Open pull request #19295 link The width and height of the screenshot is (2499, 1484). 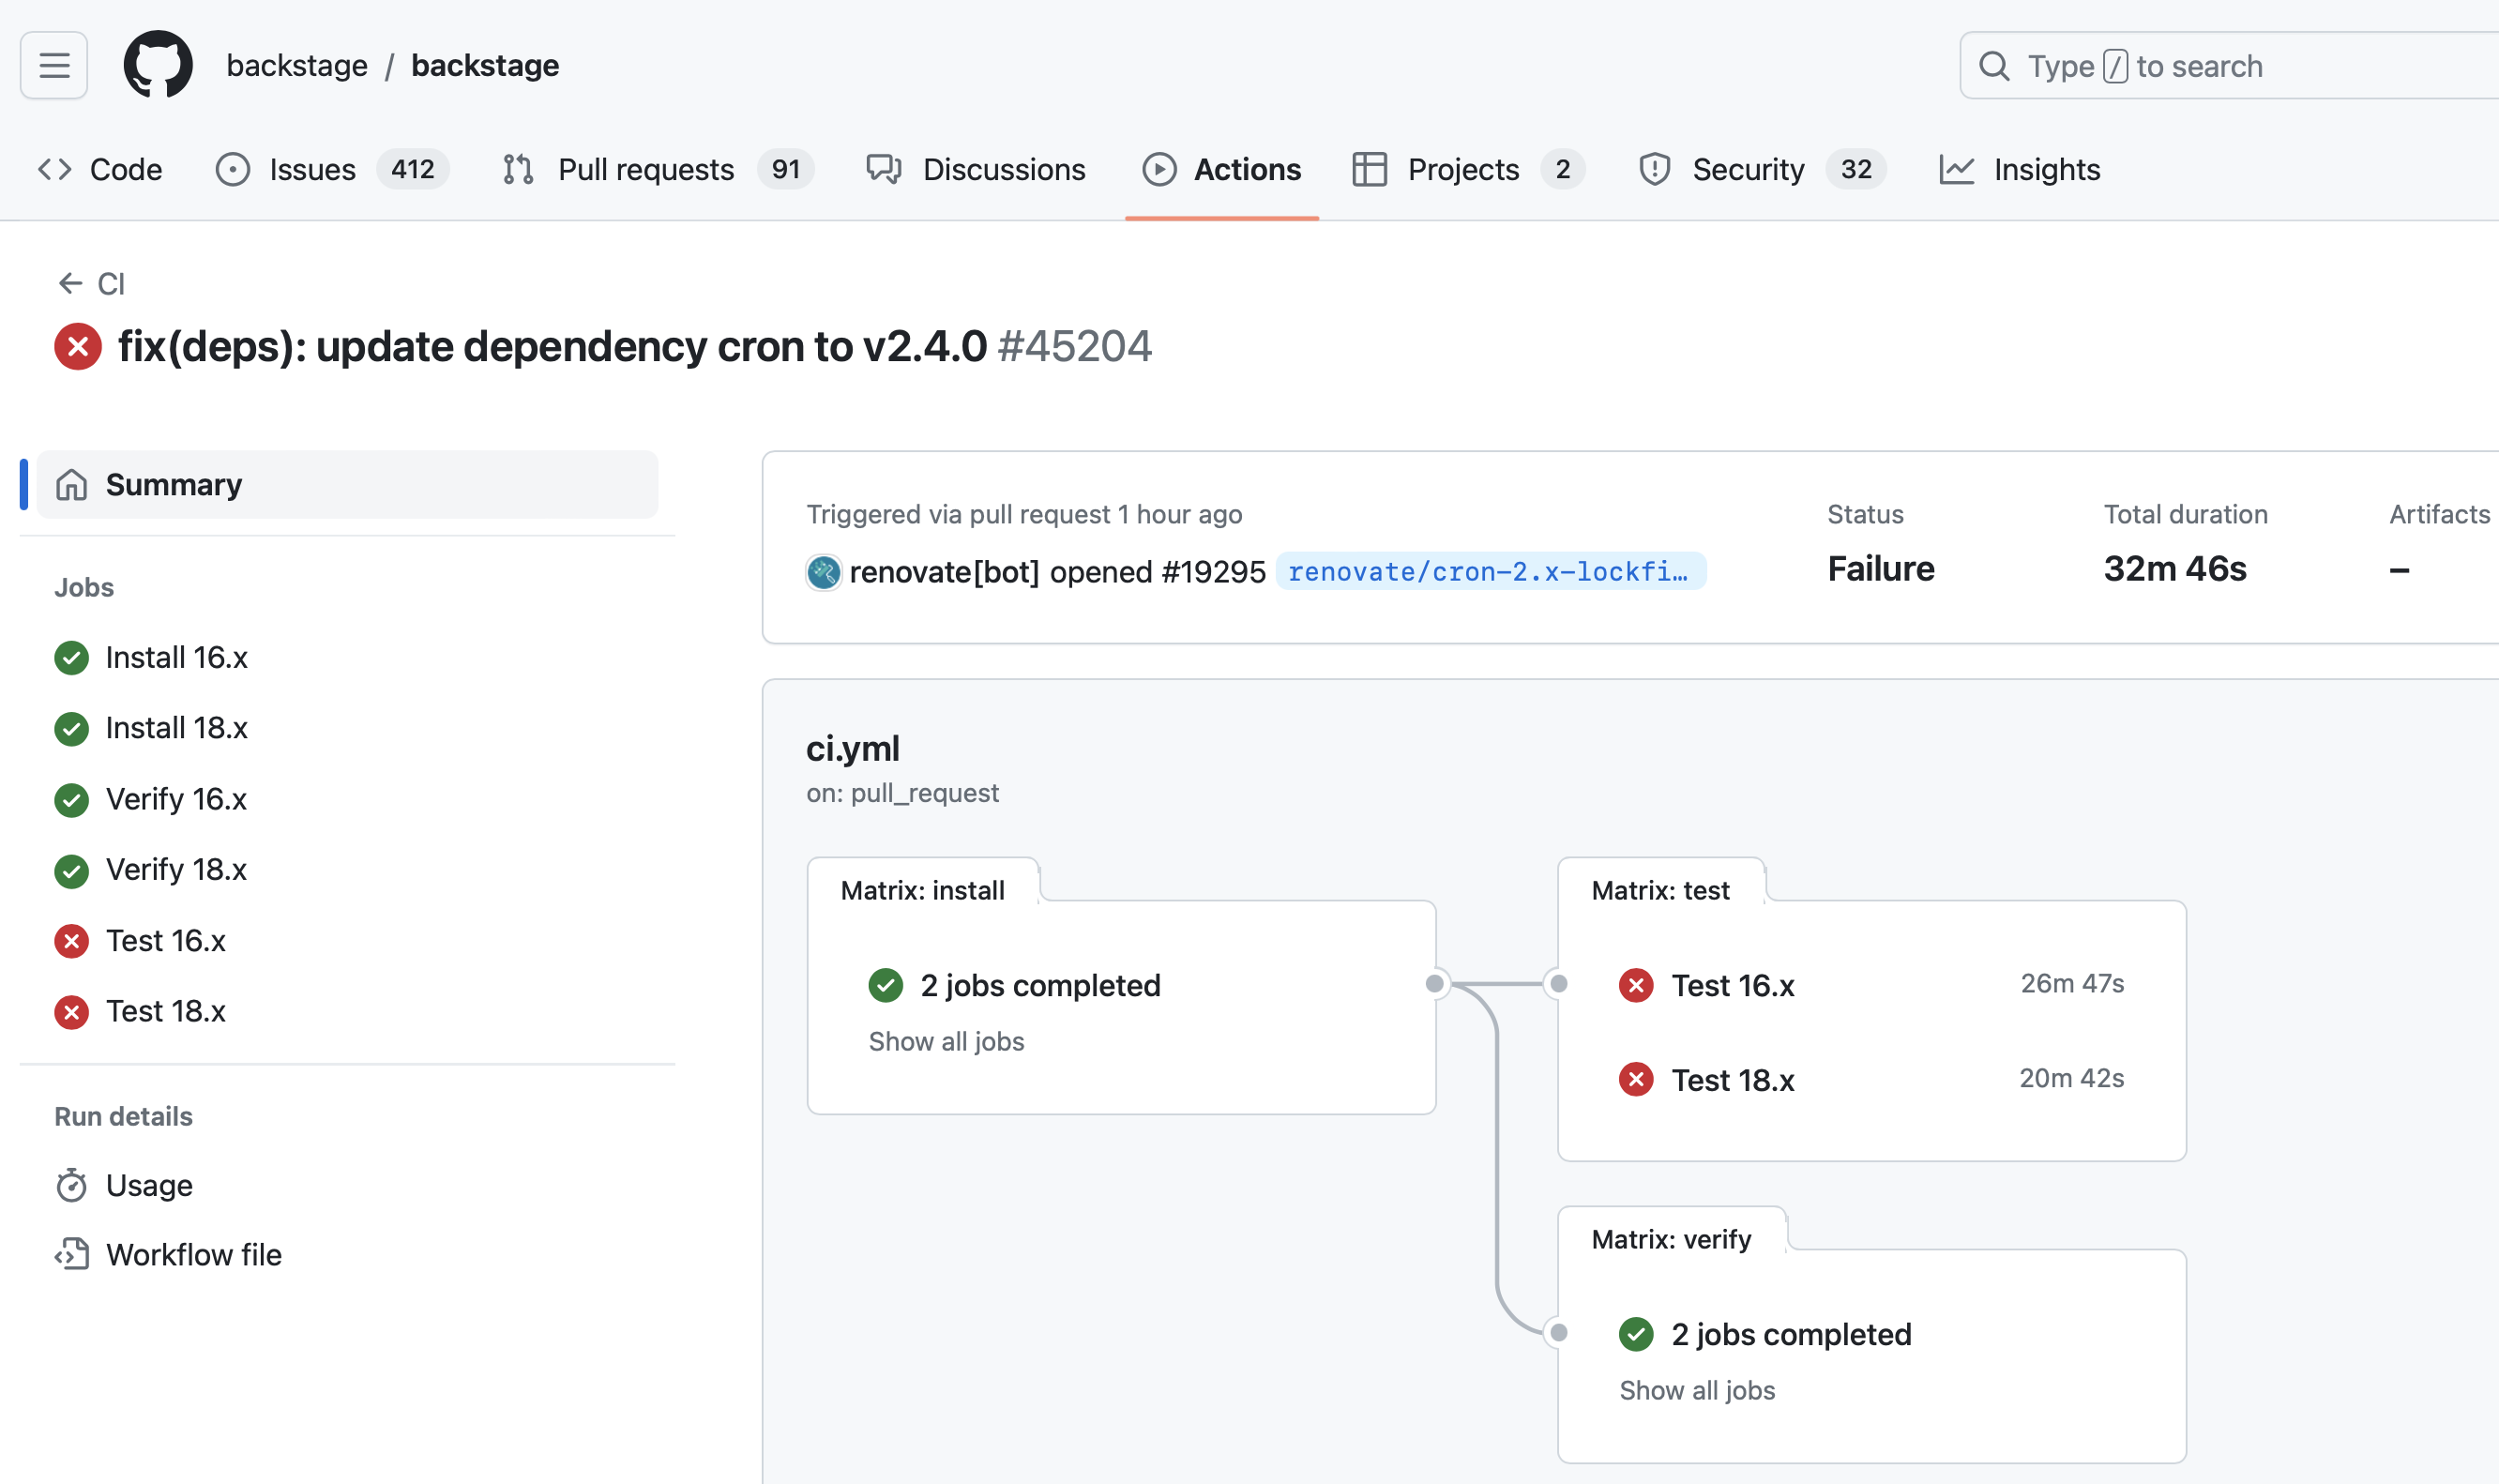1213,572
